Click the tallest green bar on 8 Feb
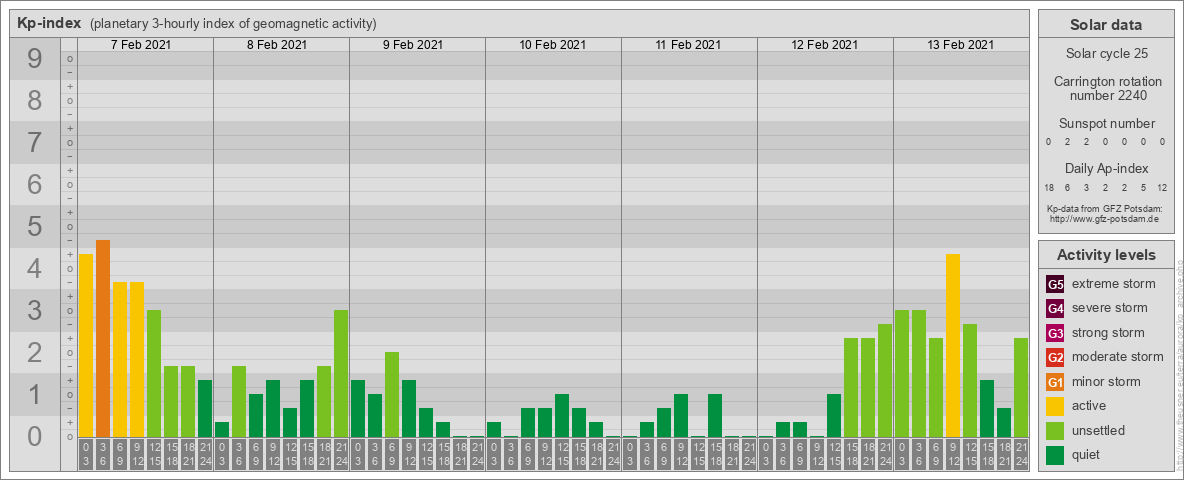 click(x=341, y=373)
